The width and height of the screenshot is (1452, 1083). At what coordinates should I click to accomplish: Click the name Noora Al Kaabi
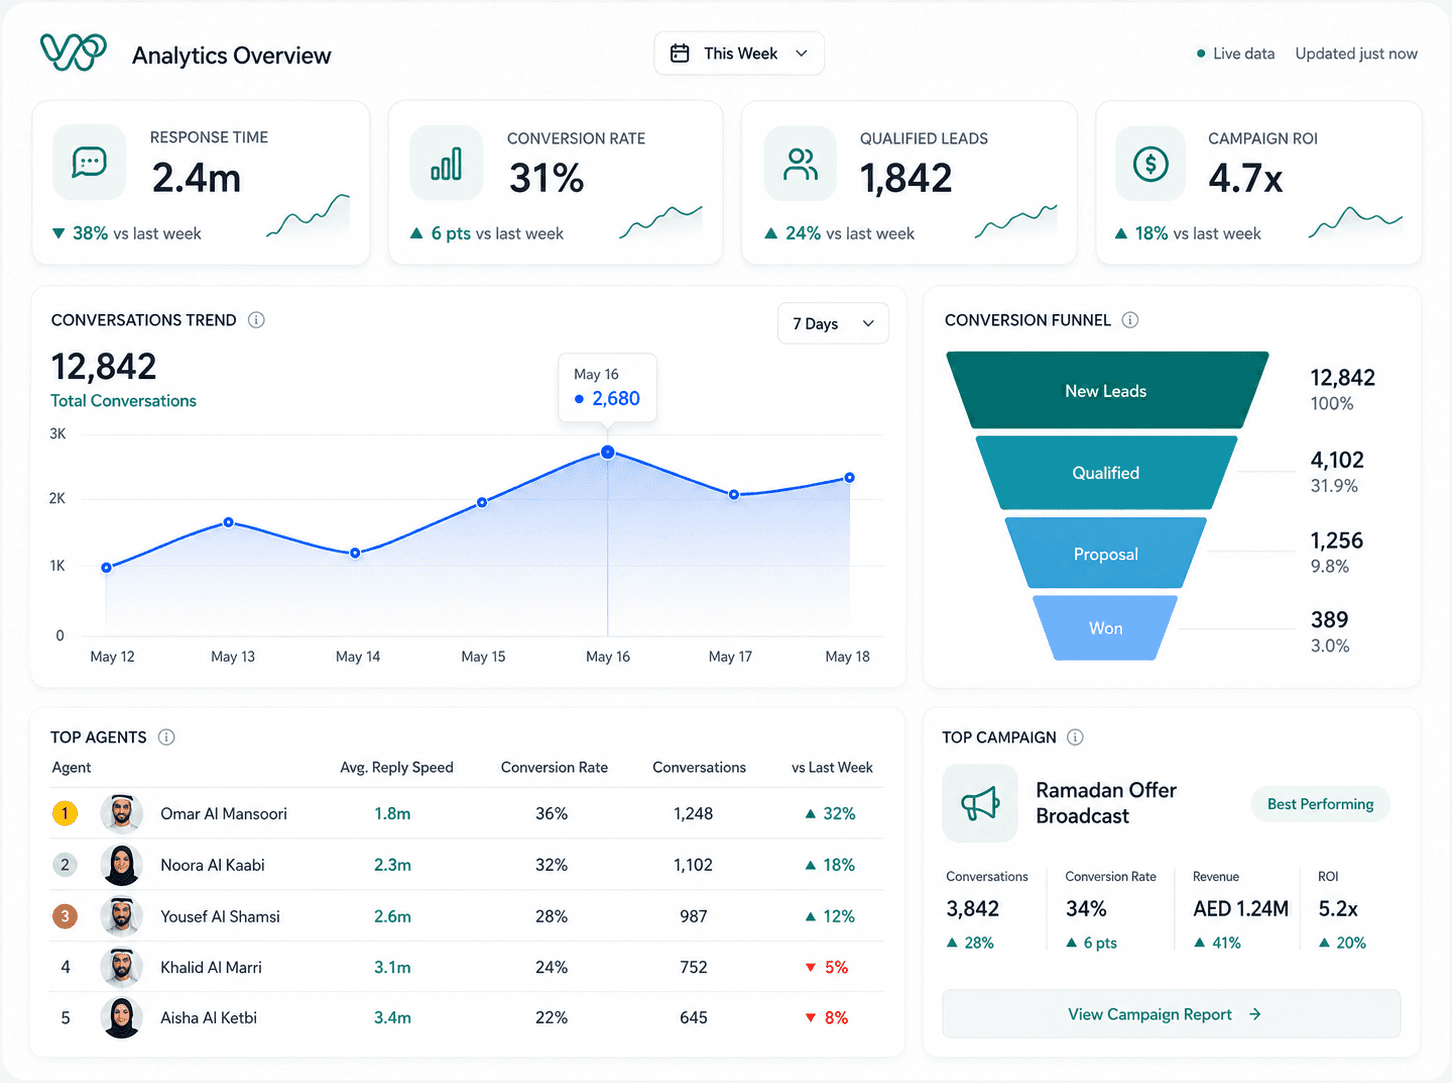[213, 865]
